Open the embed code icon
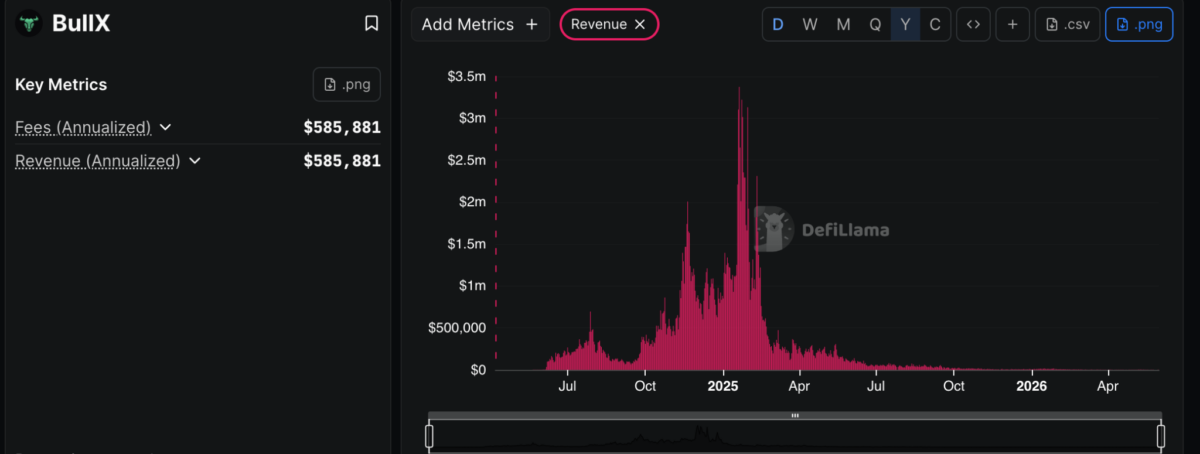 point(973,25)
